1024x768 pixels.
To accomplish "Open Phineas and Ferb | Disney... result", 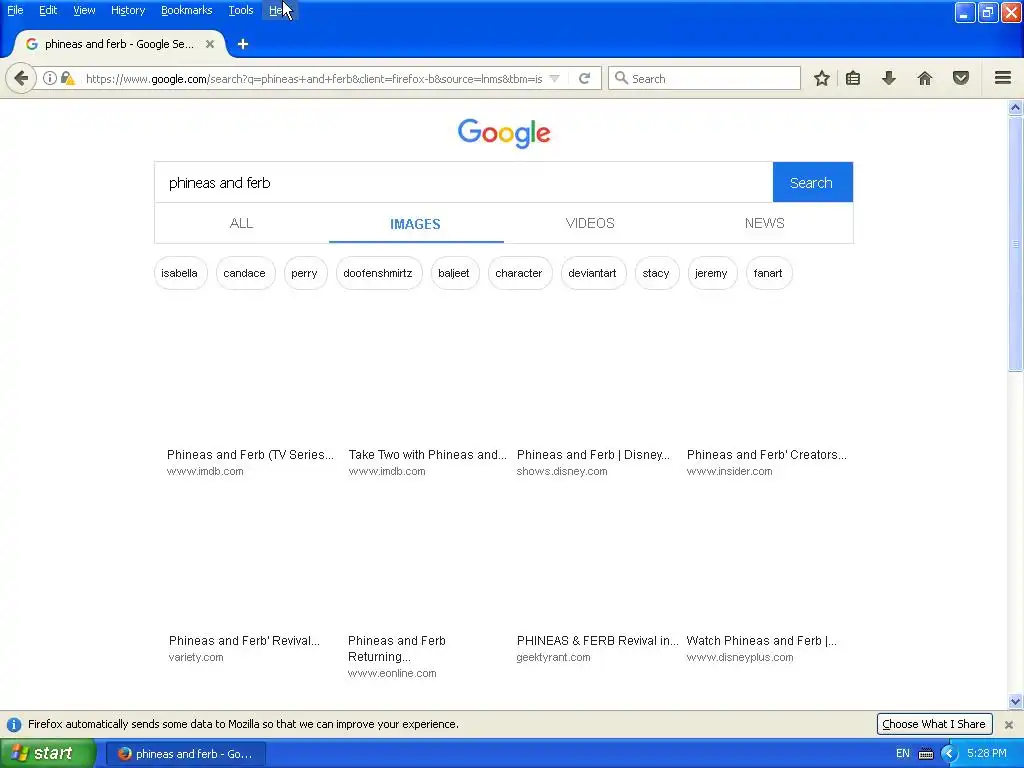I will pyautogui.click(x=593, y=455).
